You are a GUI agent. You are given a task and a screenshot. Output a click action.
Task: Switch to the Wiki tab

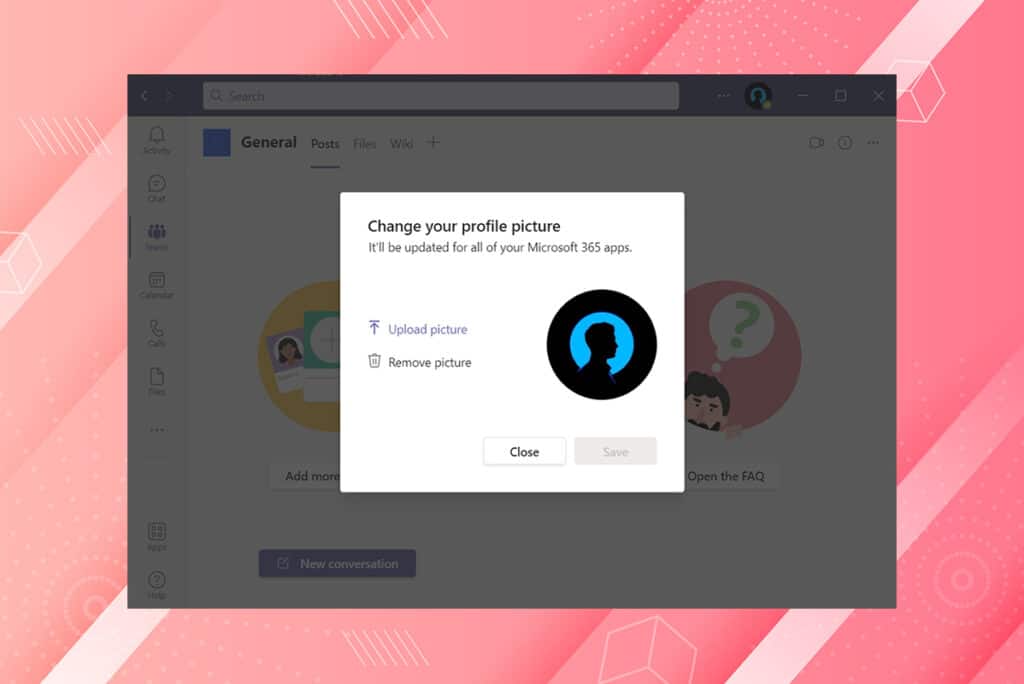pos(401,144)
